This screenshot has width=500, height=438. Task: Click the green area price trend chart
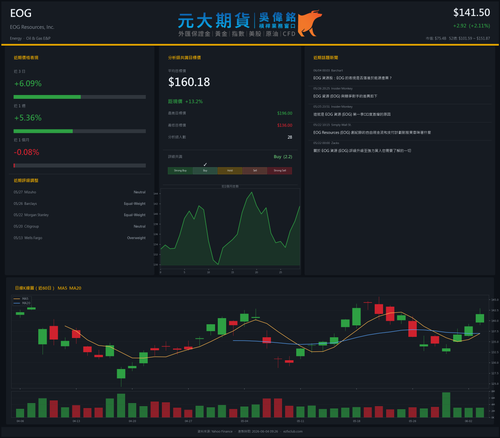point(230,228)
